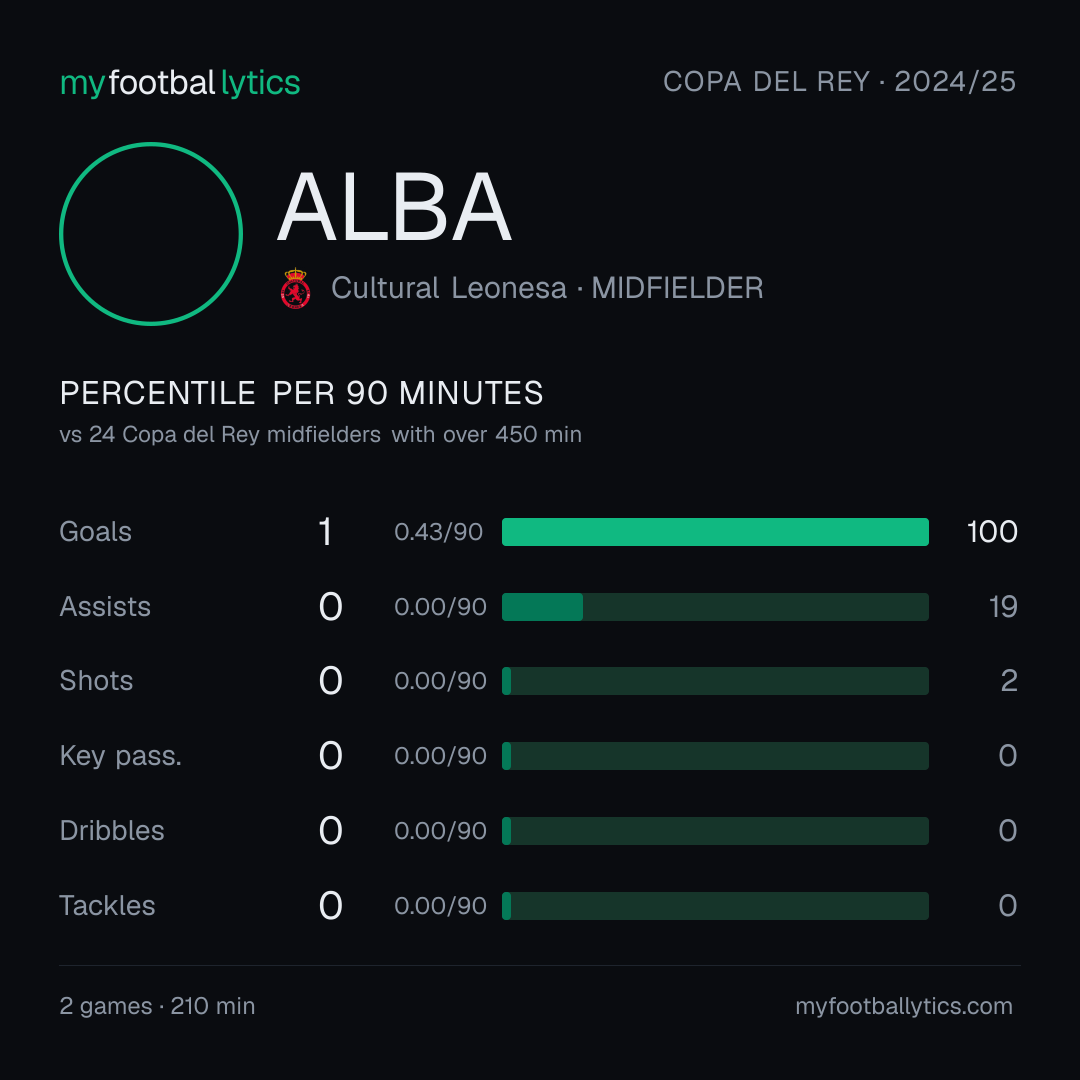
Task: Click the 2 games 210 min footer text
Action: pyautogui.click(x=157, y=1006)
